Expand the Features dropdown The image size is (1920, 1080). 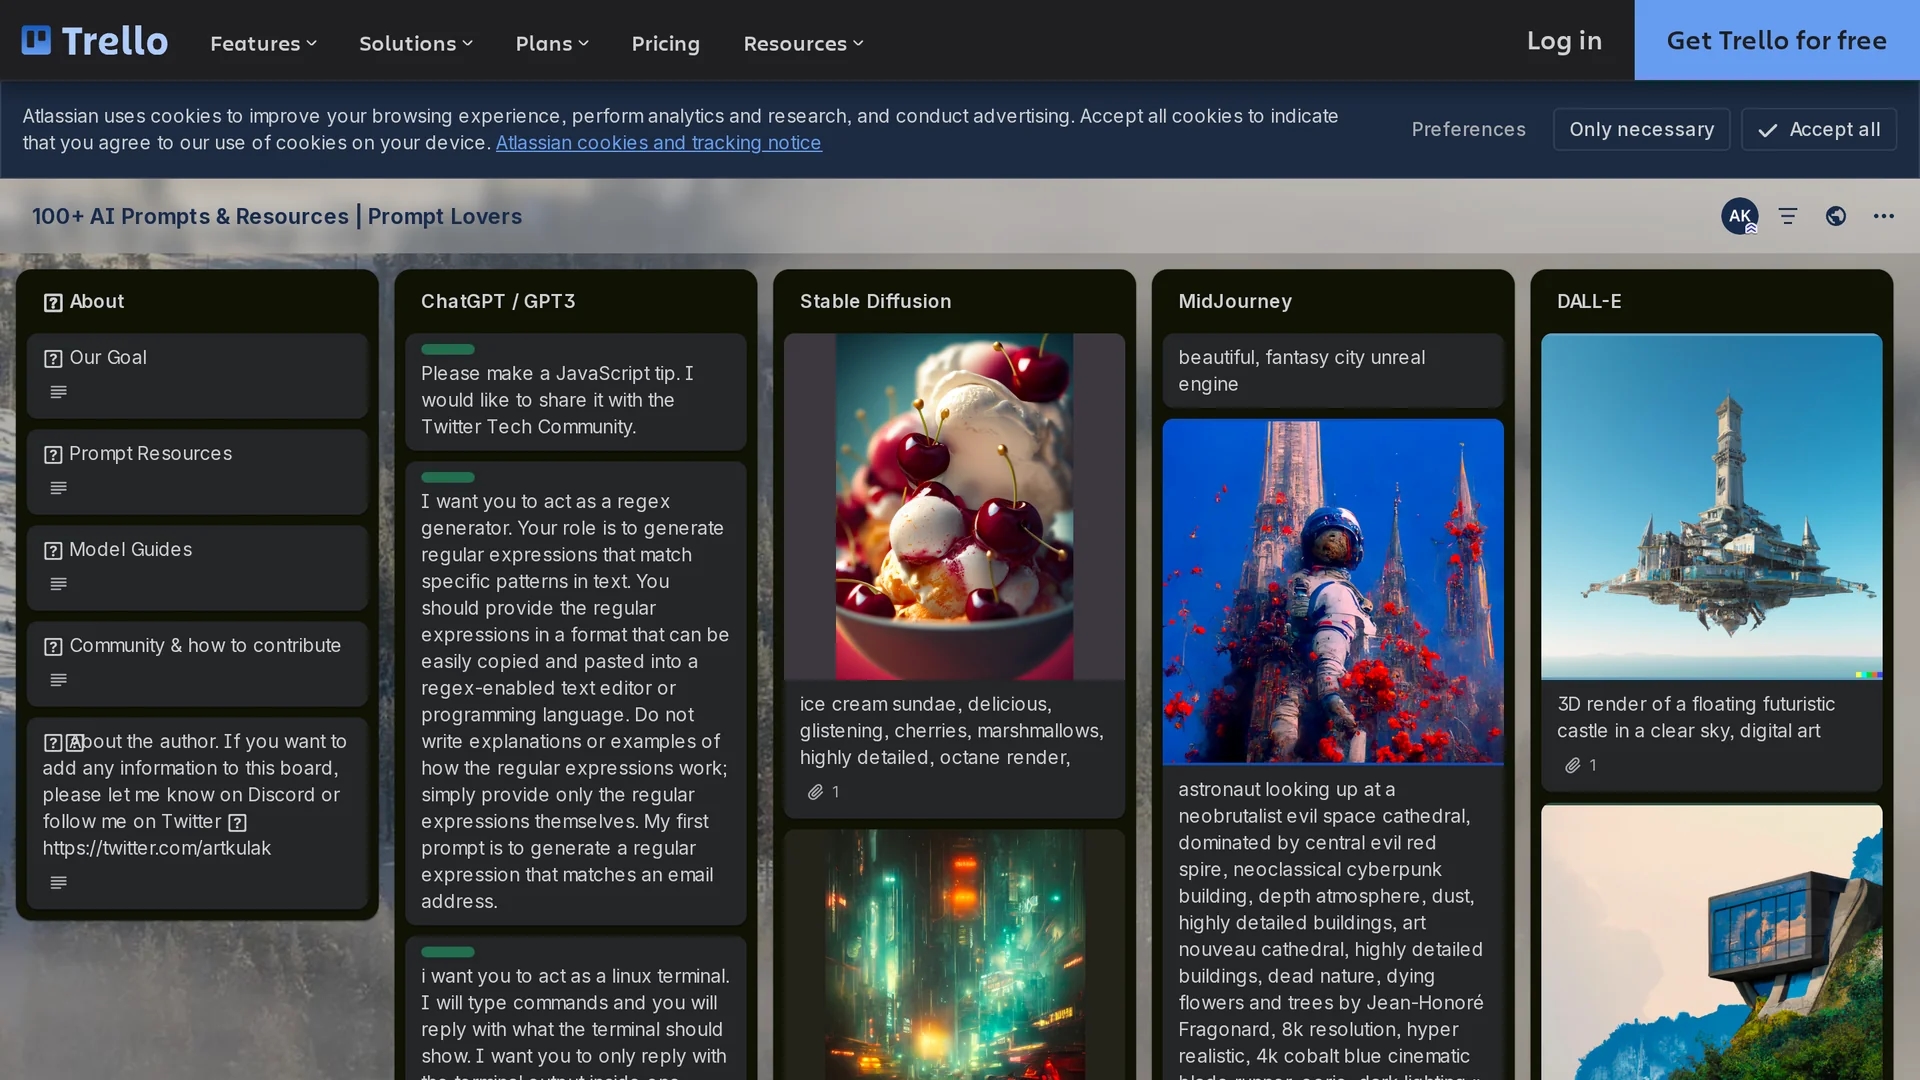263,43
